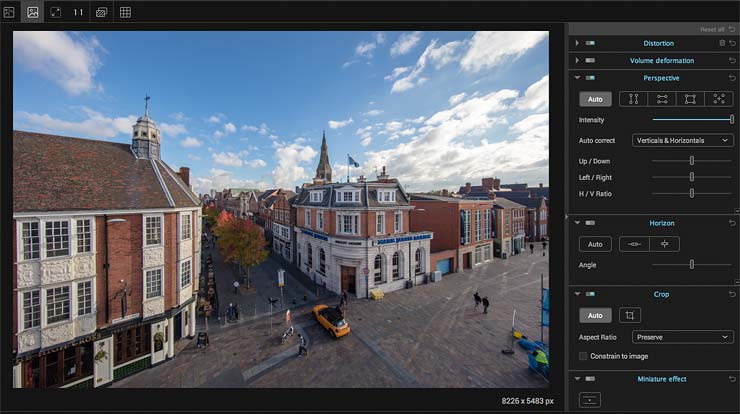Viewport: 740px width, 414px height.
Task: Click the Reset all undo arrow icon
Action: (732, 29)
